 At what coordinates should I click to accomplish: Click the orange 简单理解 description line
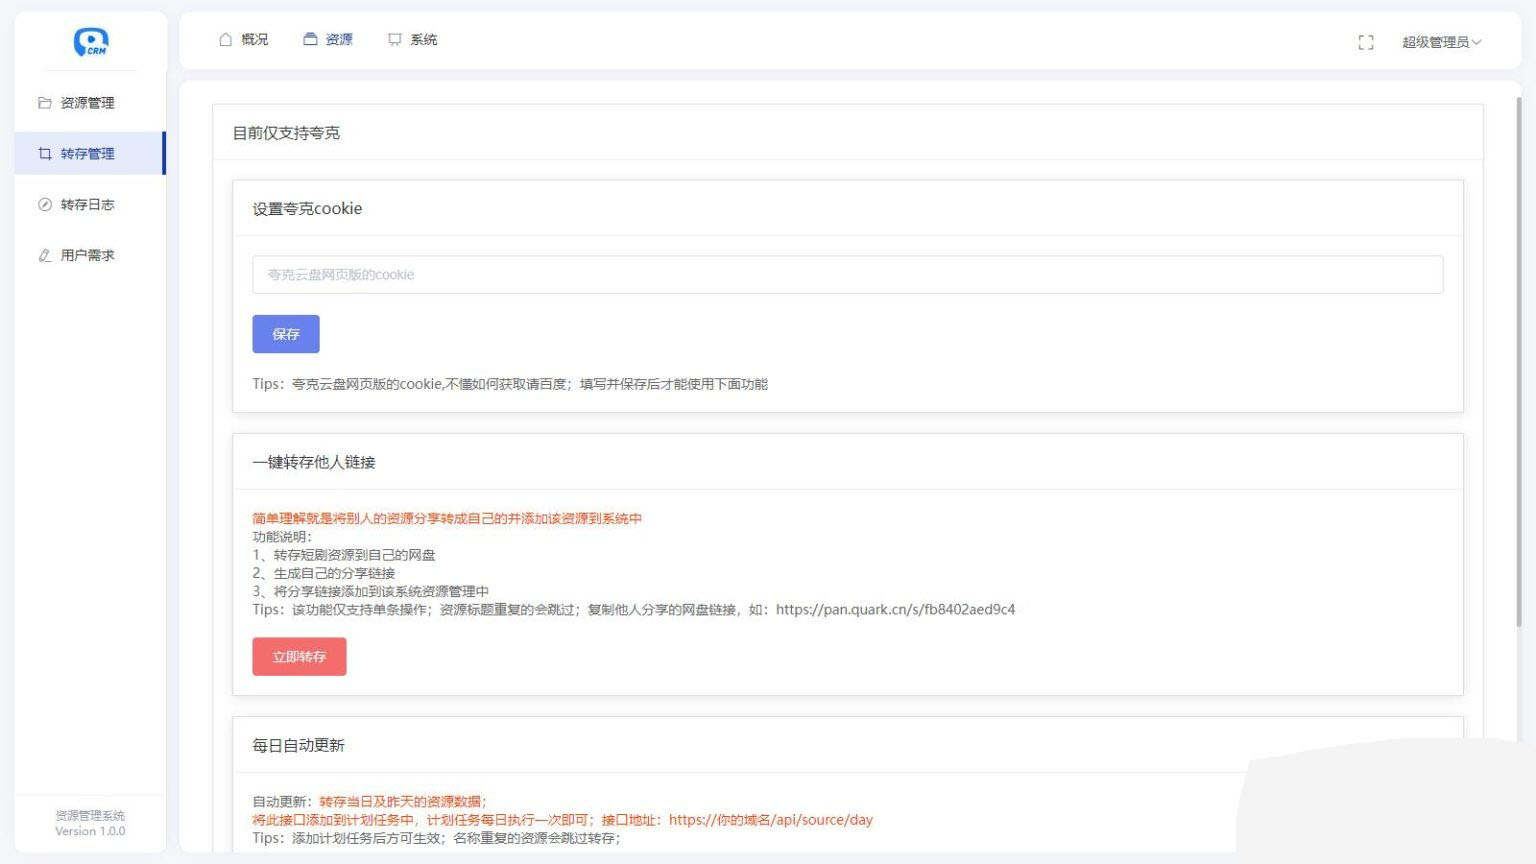point(447,519)
